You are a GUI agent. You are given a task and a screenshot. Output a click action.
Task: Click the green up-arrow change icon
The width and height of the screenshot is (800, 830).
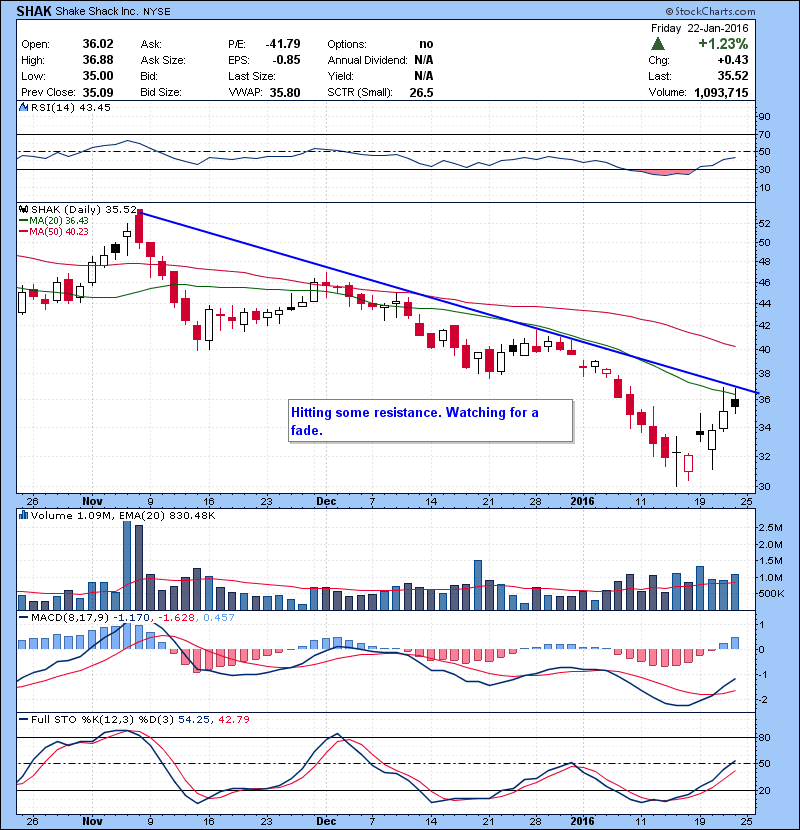pyautogui.click(x=658, y=44)
